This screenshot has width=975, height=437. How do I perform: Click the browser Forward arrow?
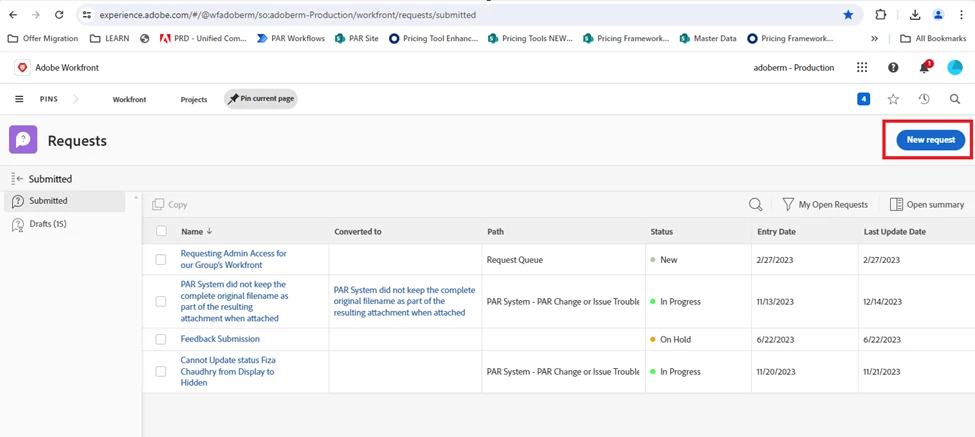point(35,14)
